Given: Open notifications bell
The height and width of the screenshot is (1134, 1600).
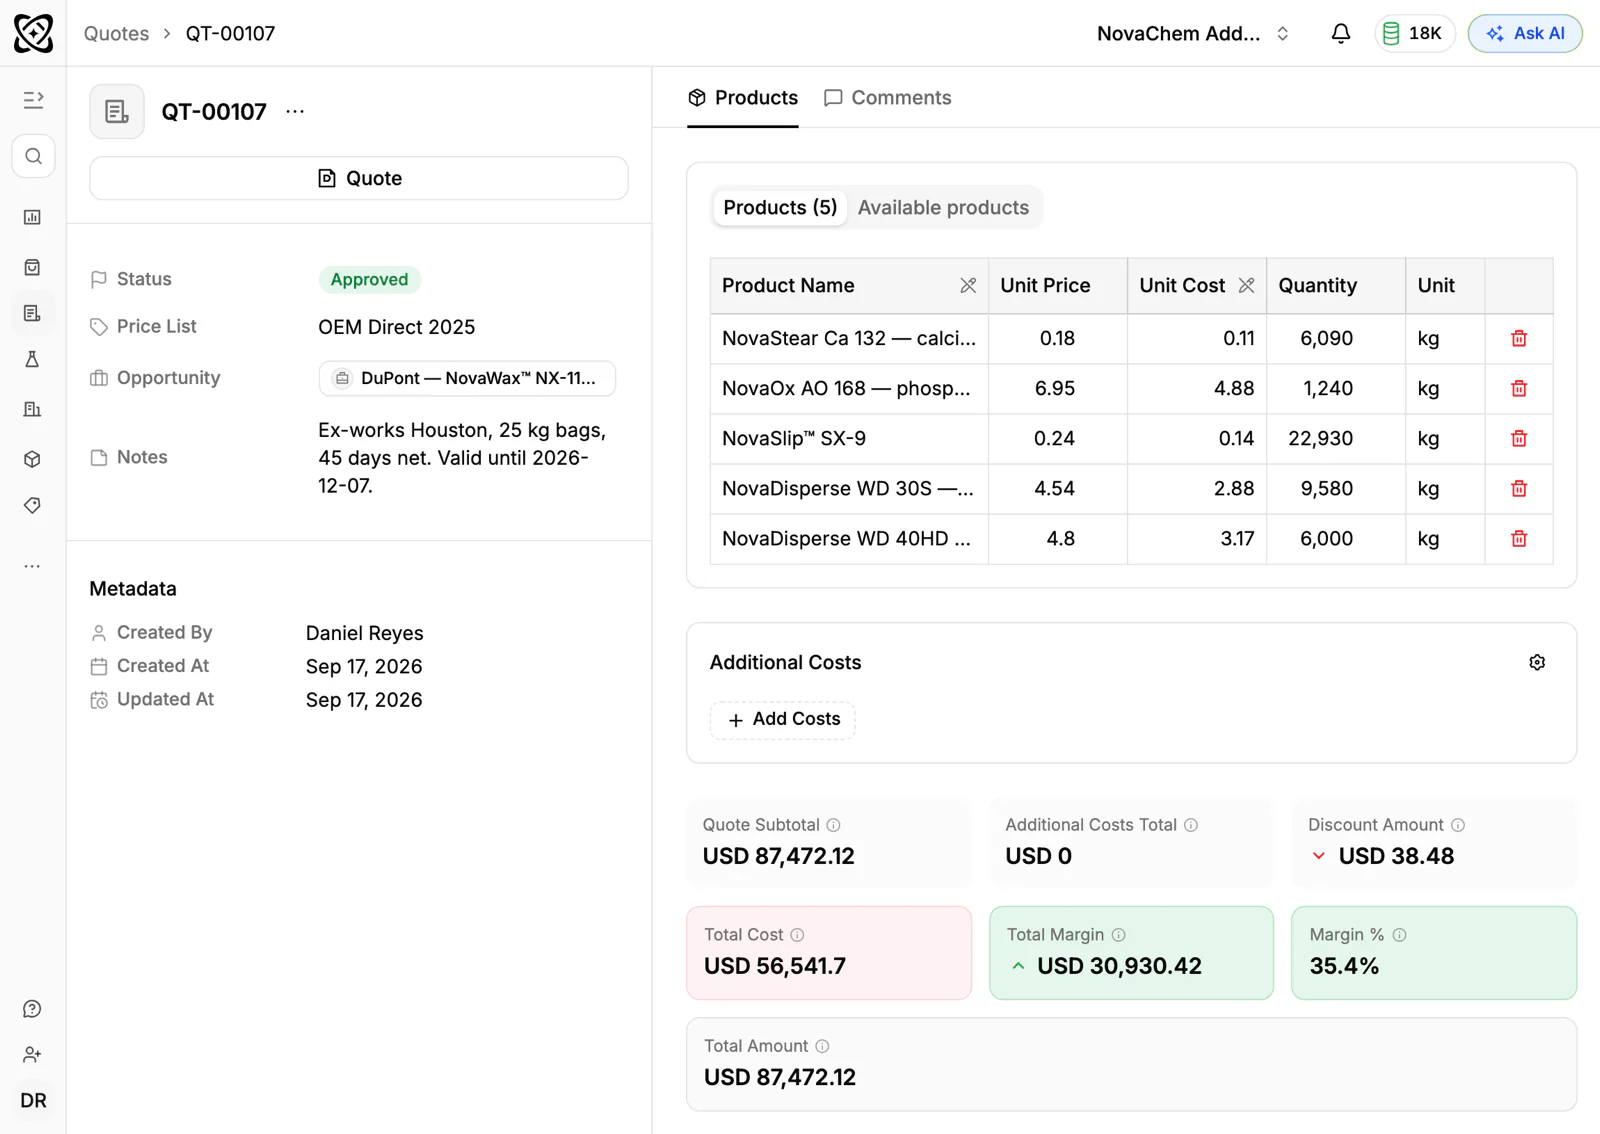Looking at the screenshot, I should [x=1341, y=33].
